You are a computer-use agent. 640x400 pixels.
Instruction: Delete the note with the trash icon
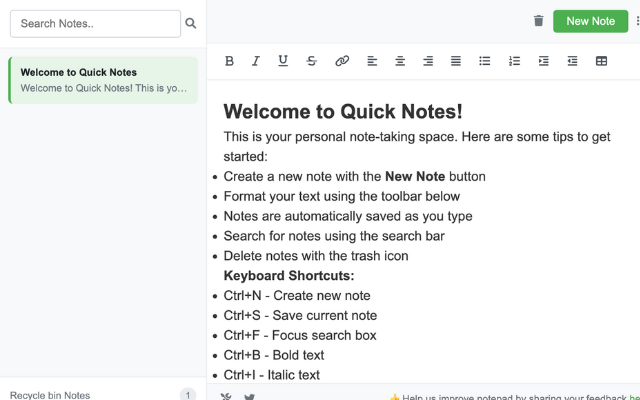(x=539, y=21)
